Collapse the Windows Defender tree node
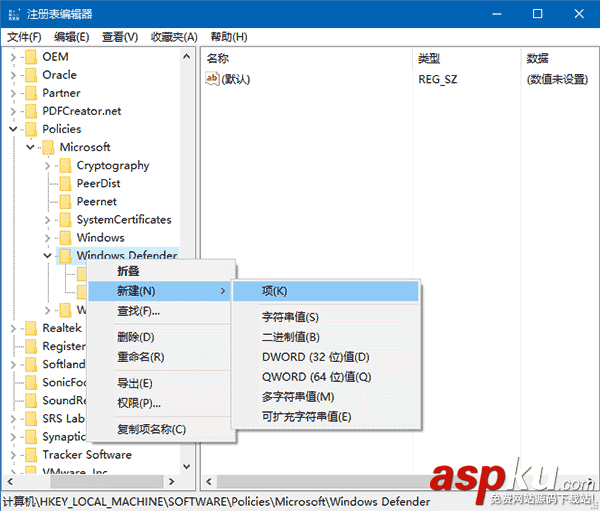Image resolution: width=600 pixels, height=511 pixels. 47,256
